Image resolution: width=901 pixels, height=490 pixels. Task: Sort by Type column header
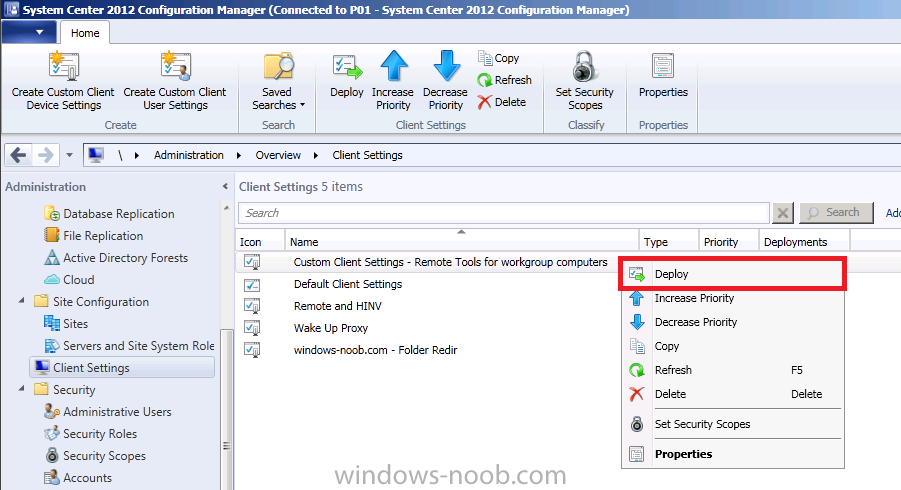point(669,242)
